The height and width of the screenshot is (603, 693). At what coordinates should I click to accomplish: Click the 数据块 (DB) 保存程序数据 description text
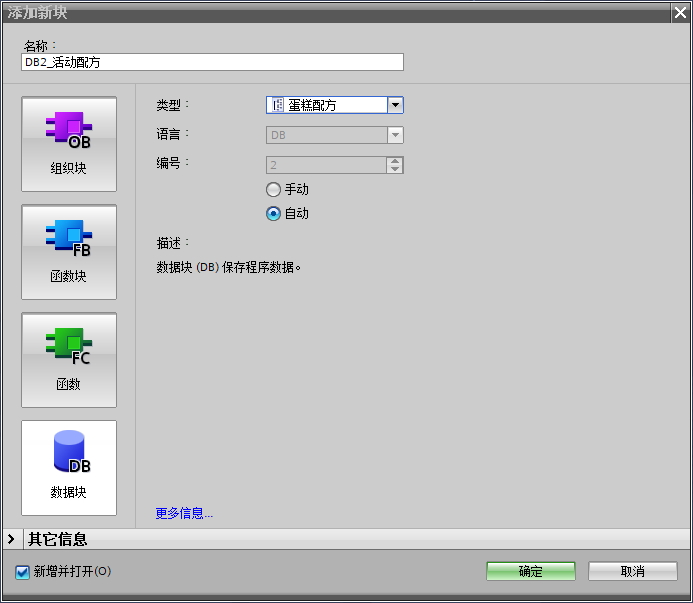click(x=228, y=267)
